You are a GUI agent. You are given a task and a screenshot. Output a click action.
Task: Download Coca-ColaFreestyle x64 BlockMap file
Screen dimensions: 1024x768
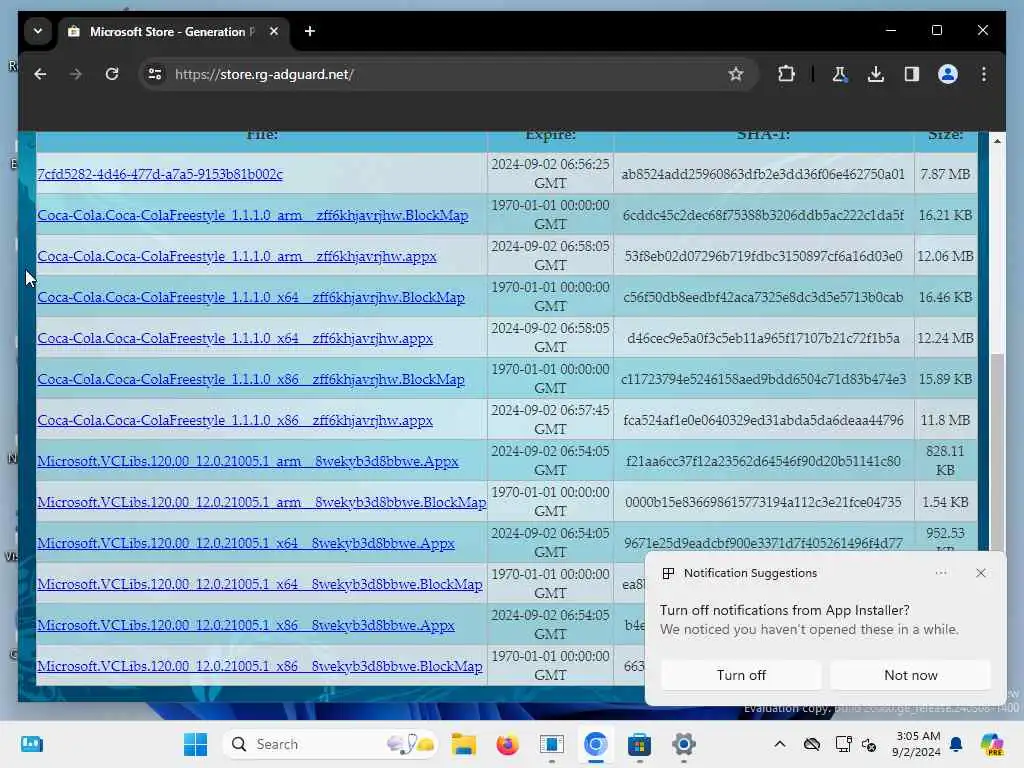pos(251,297)
